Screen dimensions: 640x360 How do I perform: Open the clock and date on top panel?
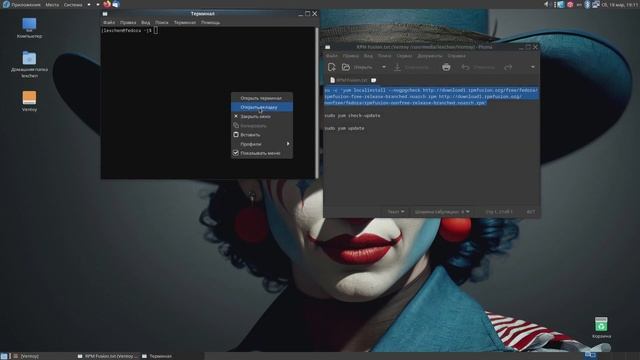620,4
